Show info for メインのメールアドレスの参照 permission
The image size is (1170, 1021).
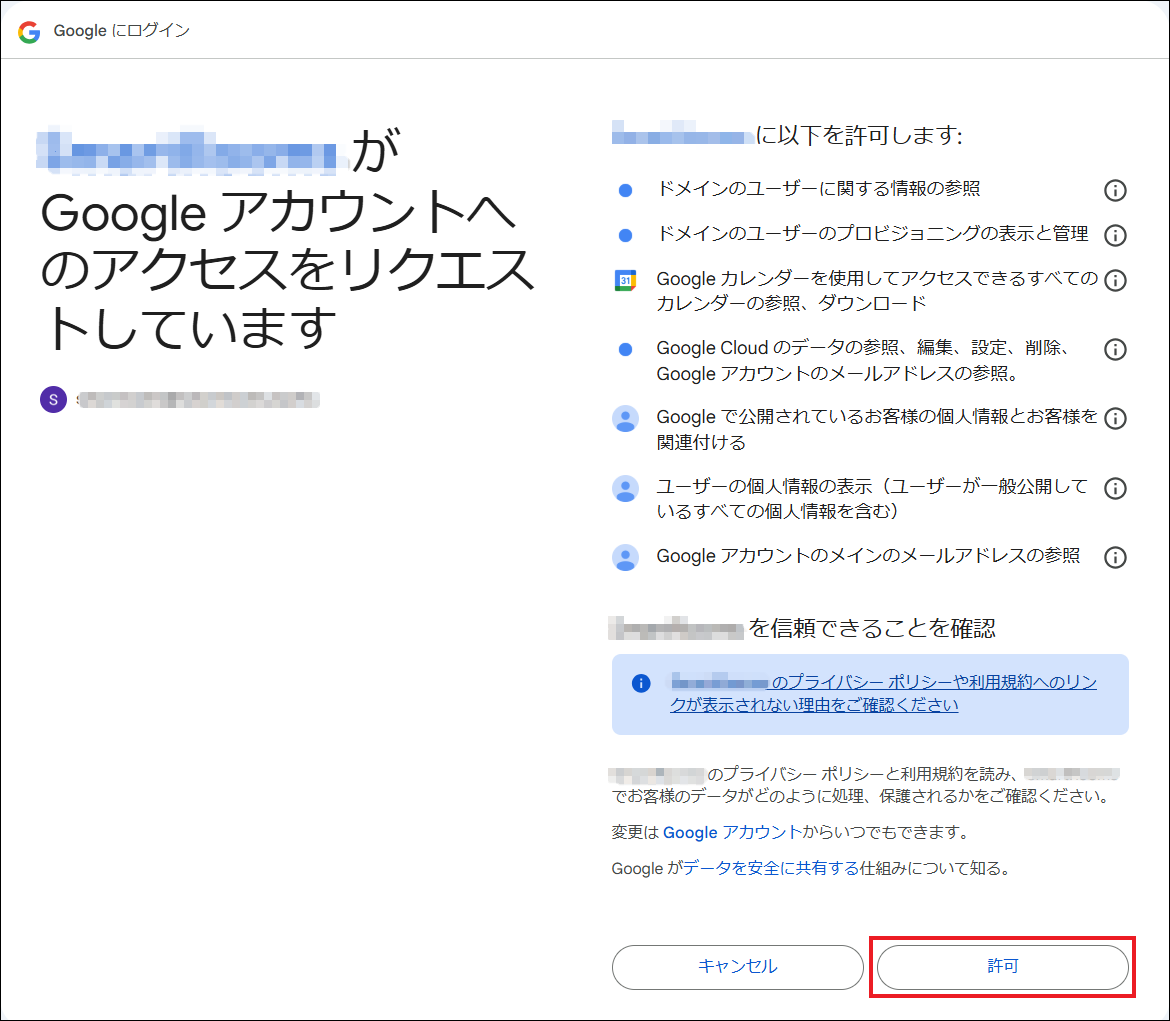coord(1115,557)
